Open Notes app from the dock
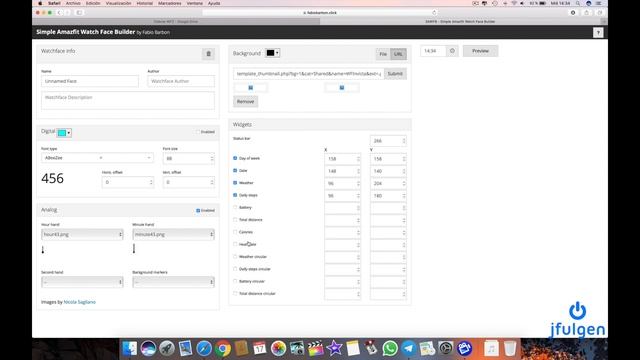This screenshot has width=640, height=360. 353,349
